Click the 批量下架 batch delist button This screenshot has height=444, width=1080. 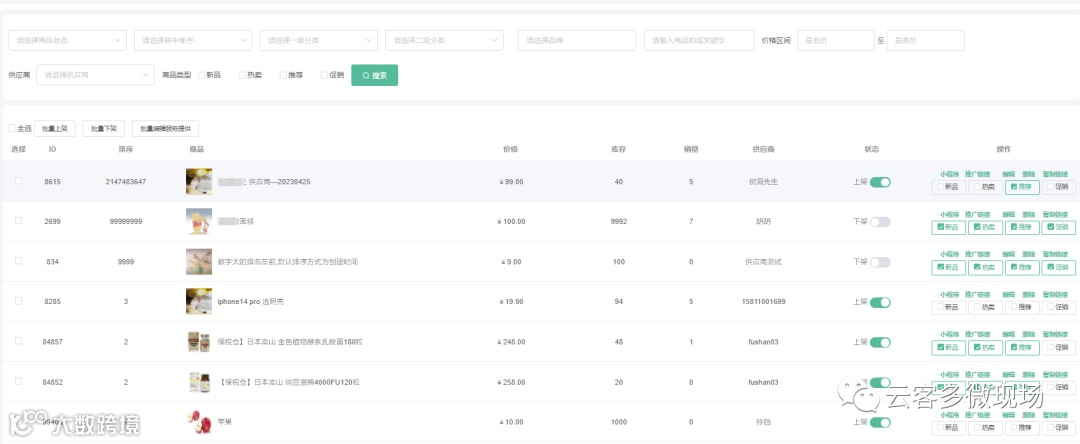point(103,128)
